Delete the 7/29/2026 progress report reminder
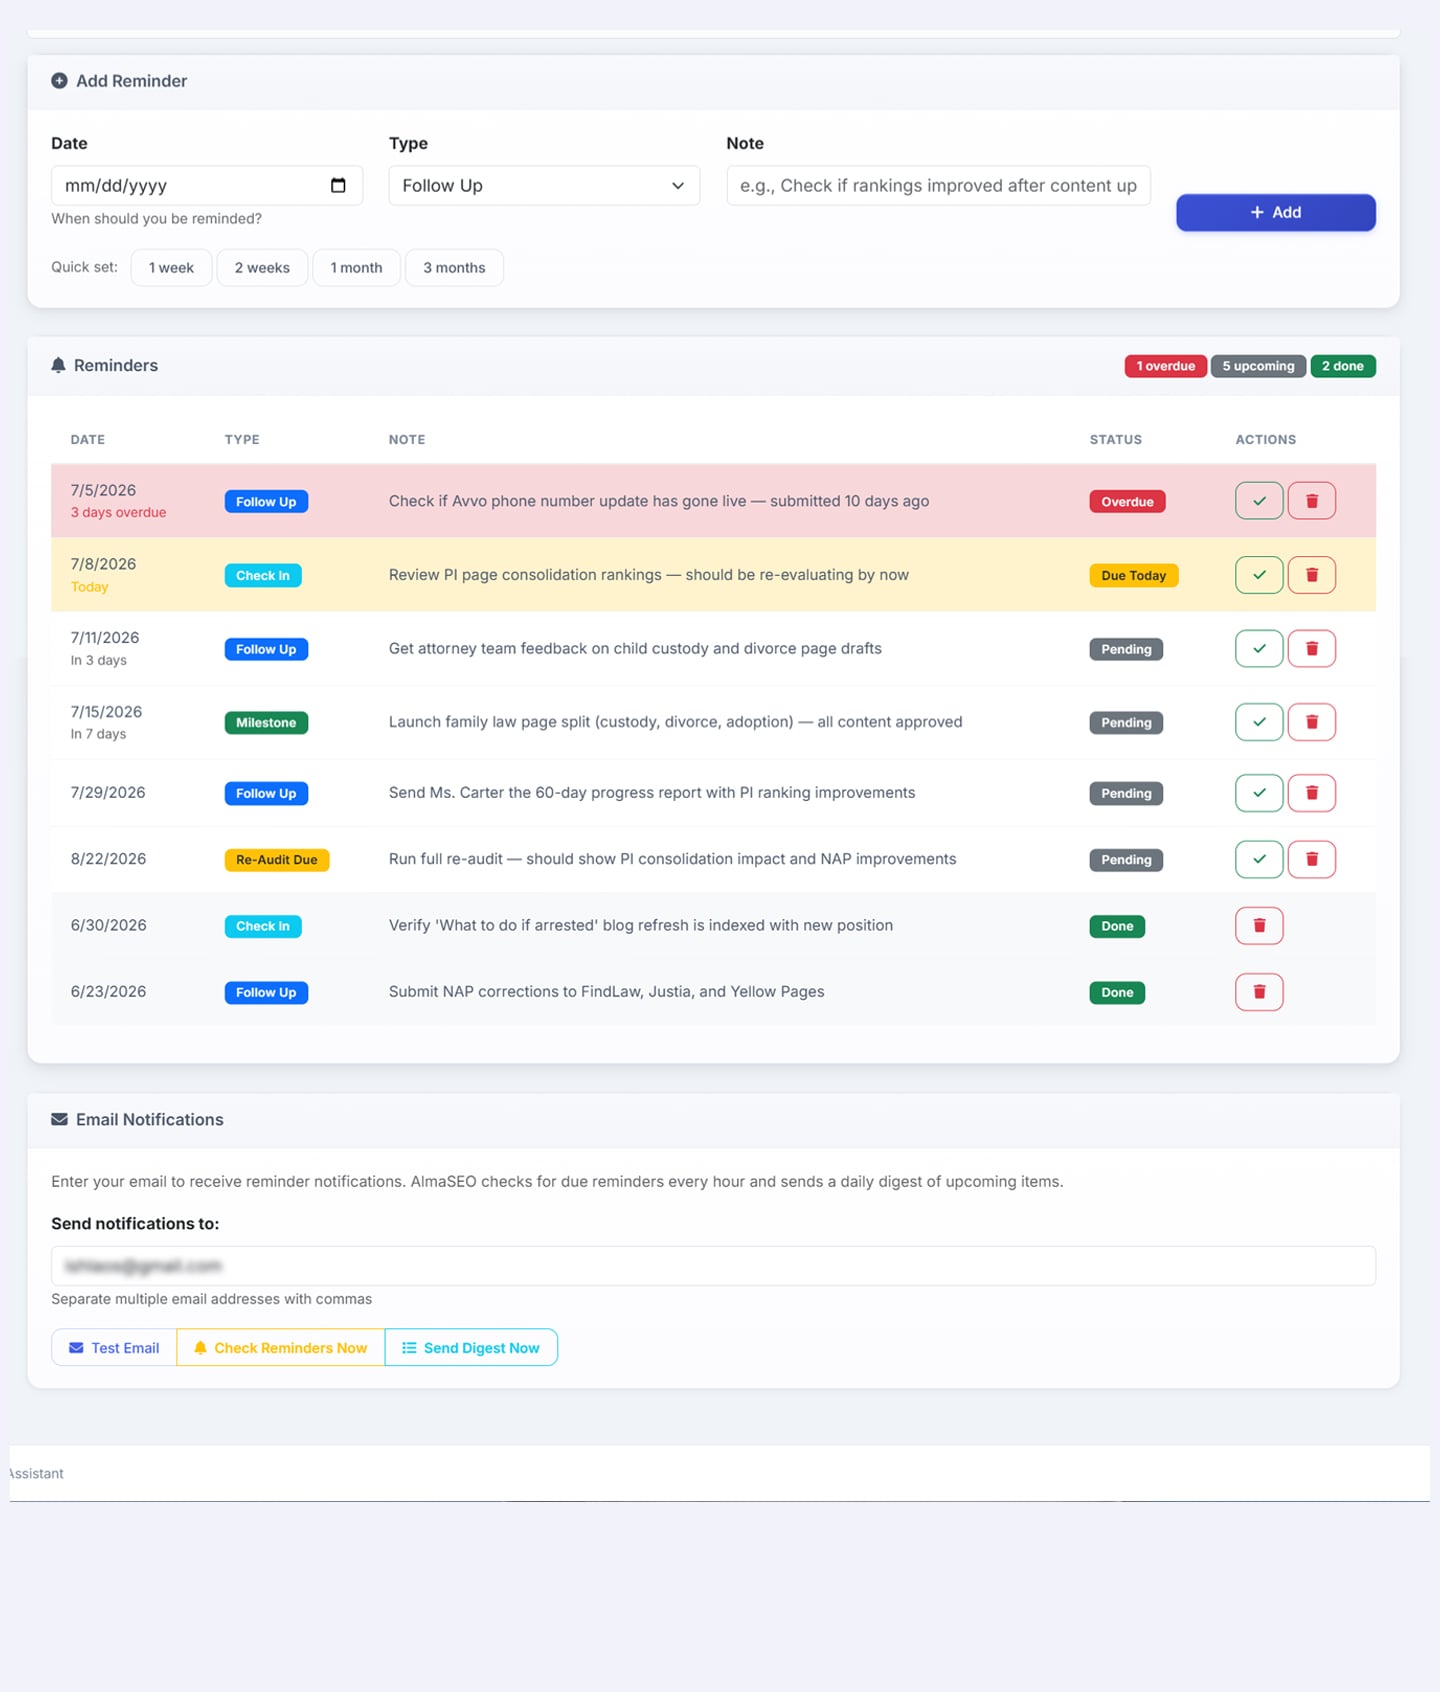This screenshot has height=1692, width=1440. (x=1312, y=793)
